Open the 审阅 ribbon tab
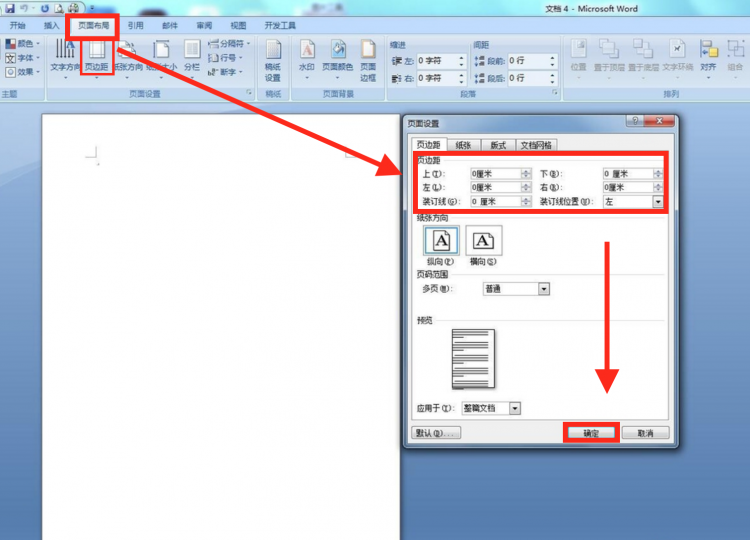 [x=204, y=25]
